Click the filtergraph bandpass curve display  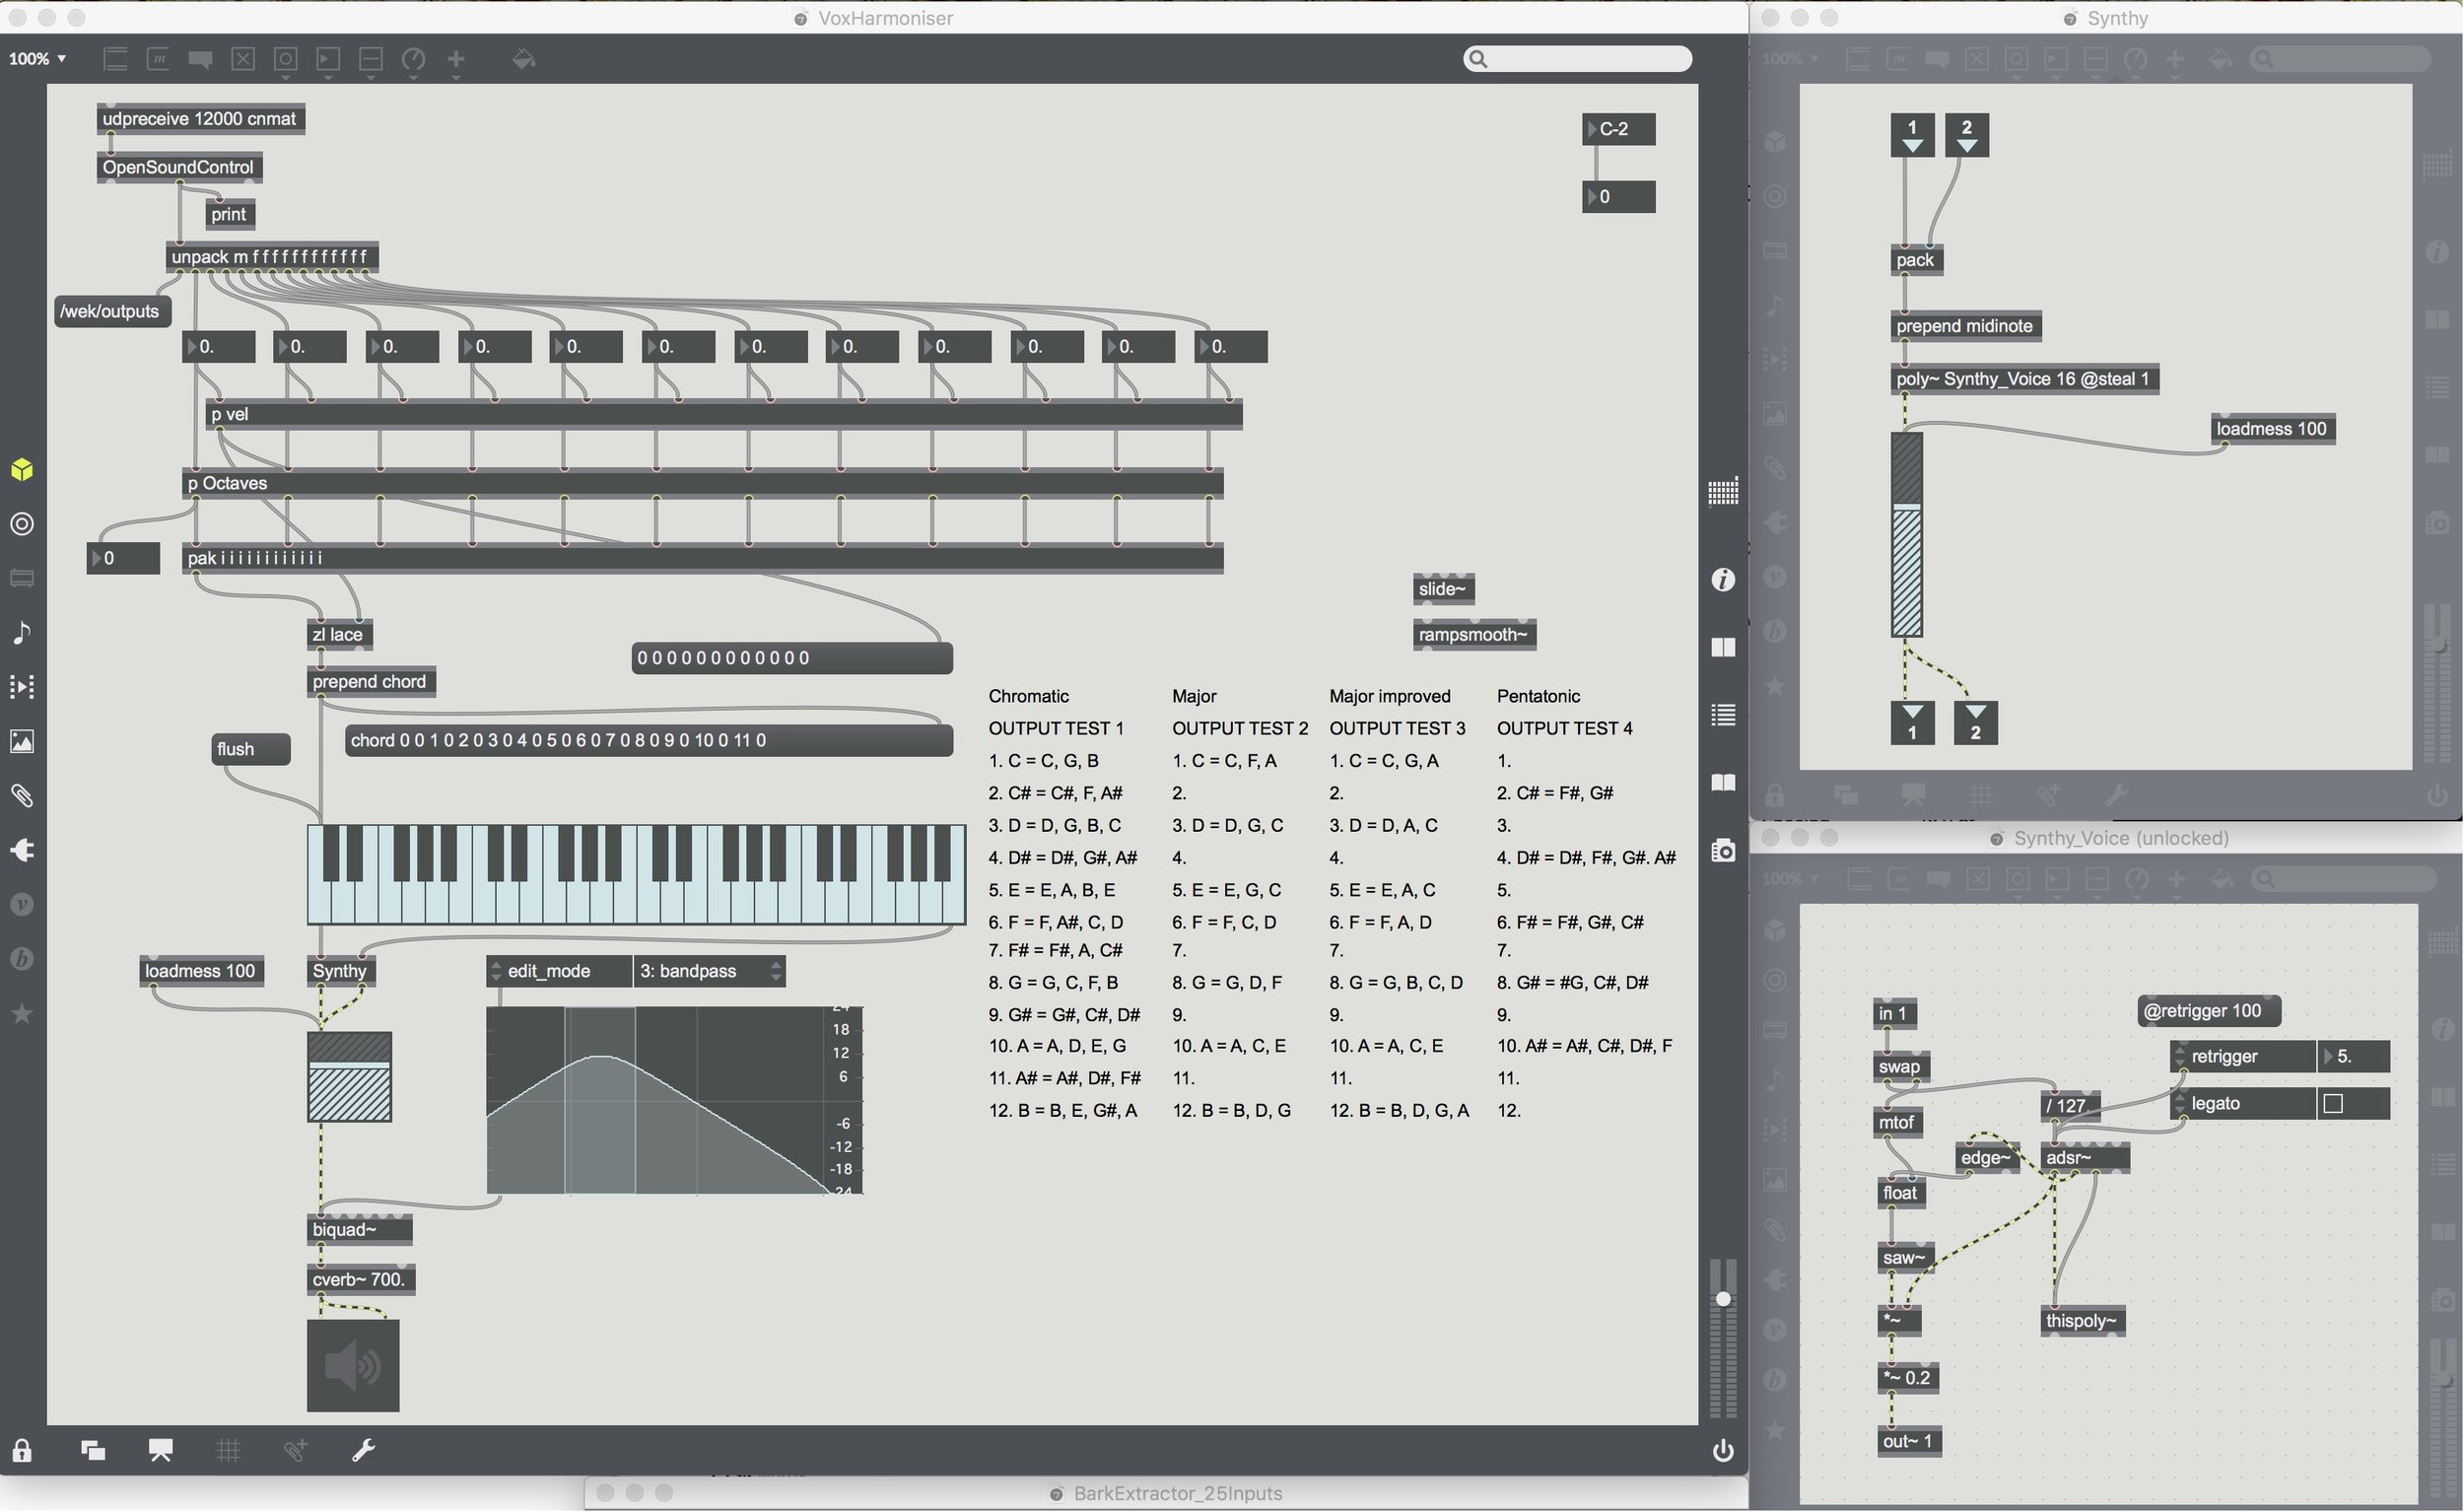[674, 1100]
